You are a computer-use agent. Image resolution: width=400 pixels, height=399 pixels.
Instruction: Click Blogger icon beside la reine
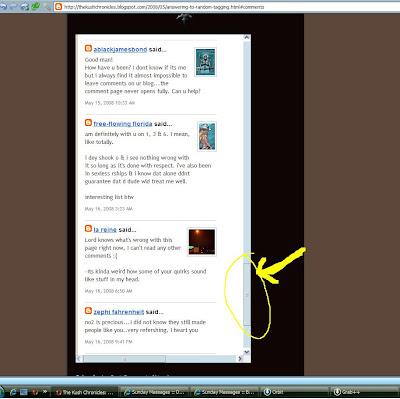[x=88, y=229]
